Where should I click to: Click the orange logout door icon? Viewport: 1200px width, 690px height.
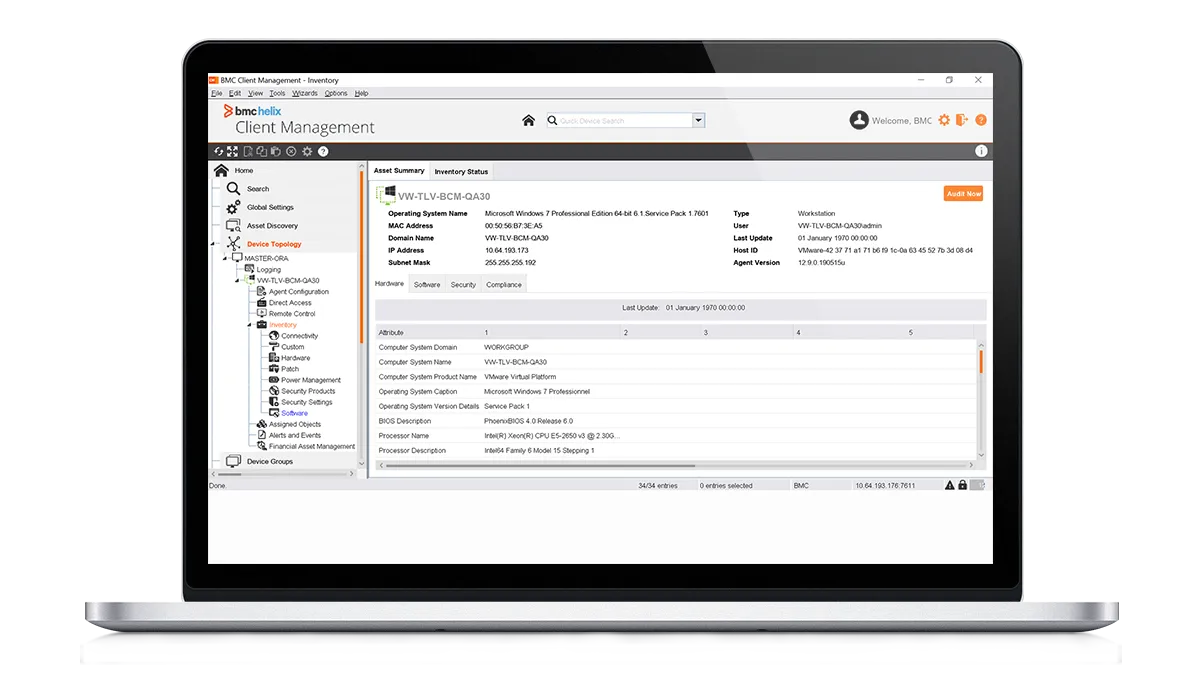click(962, 120)
